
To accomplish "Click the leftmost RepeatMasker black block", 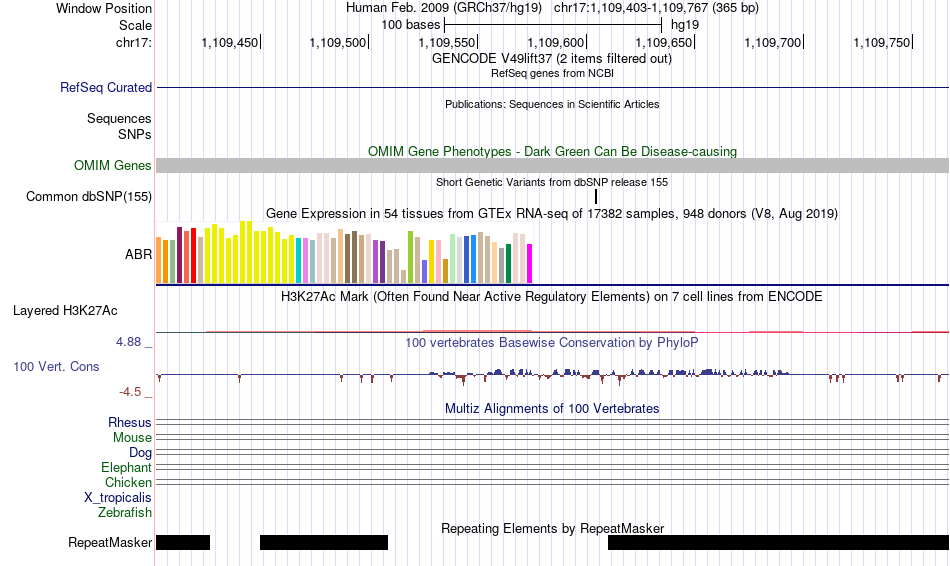I will click(183, 542).
